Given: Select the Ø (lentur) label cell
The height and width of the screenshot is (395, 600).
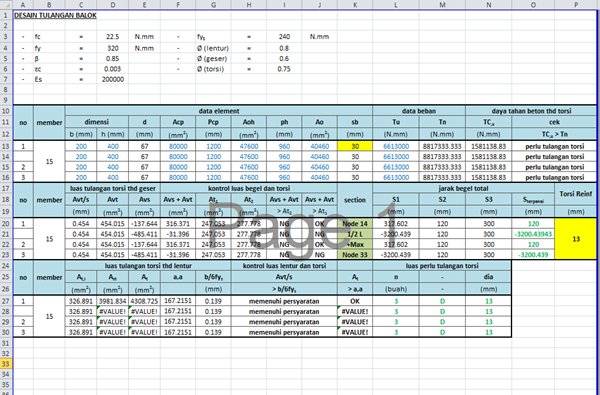Looking at the screenshot, I should click(x=213, y=48).
